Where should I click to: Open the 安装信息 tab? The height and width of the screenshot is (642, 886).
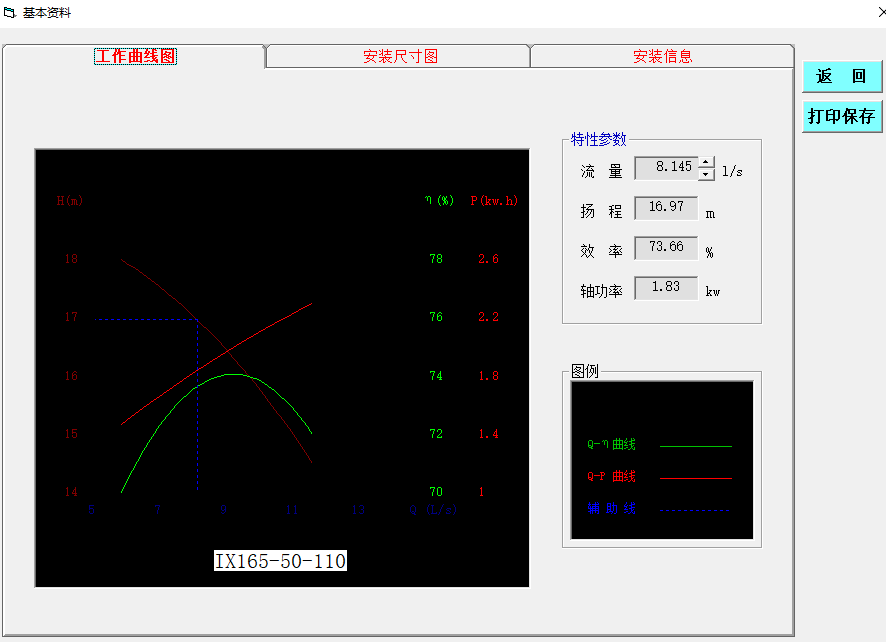(662, 57)
